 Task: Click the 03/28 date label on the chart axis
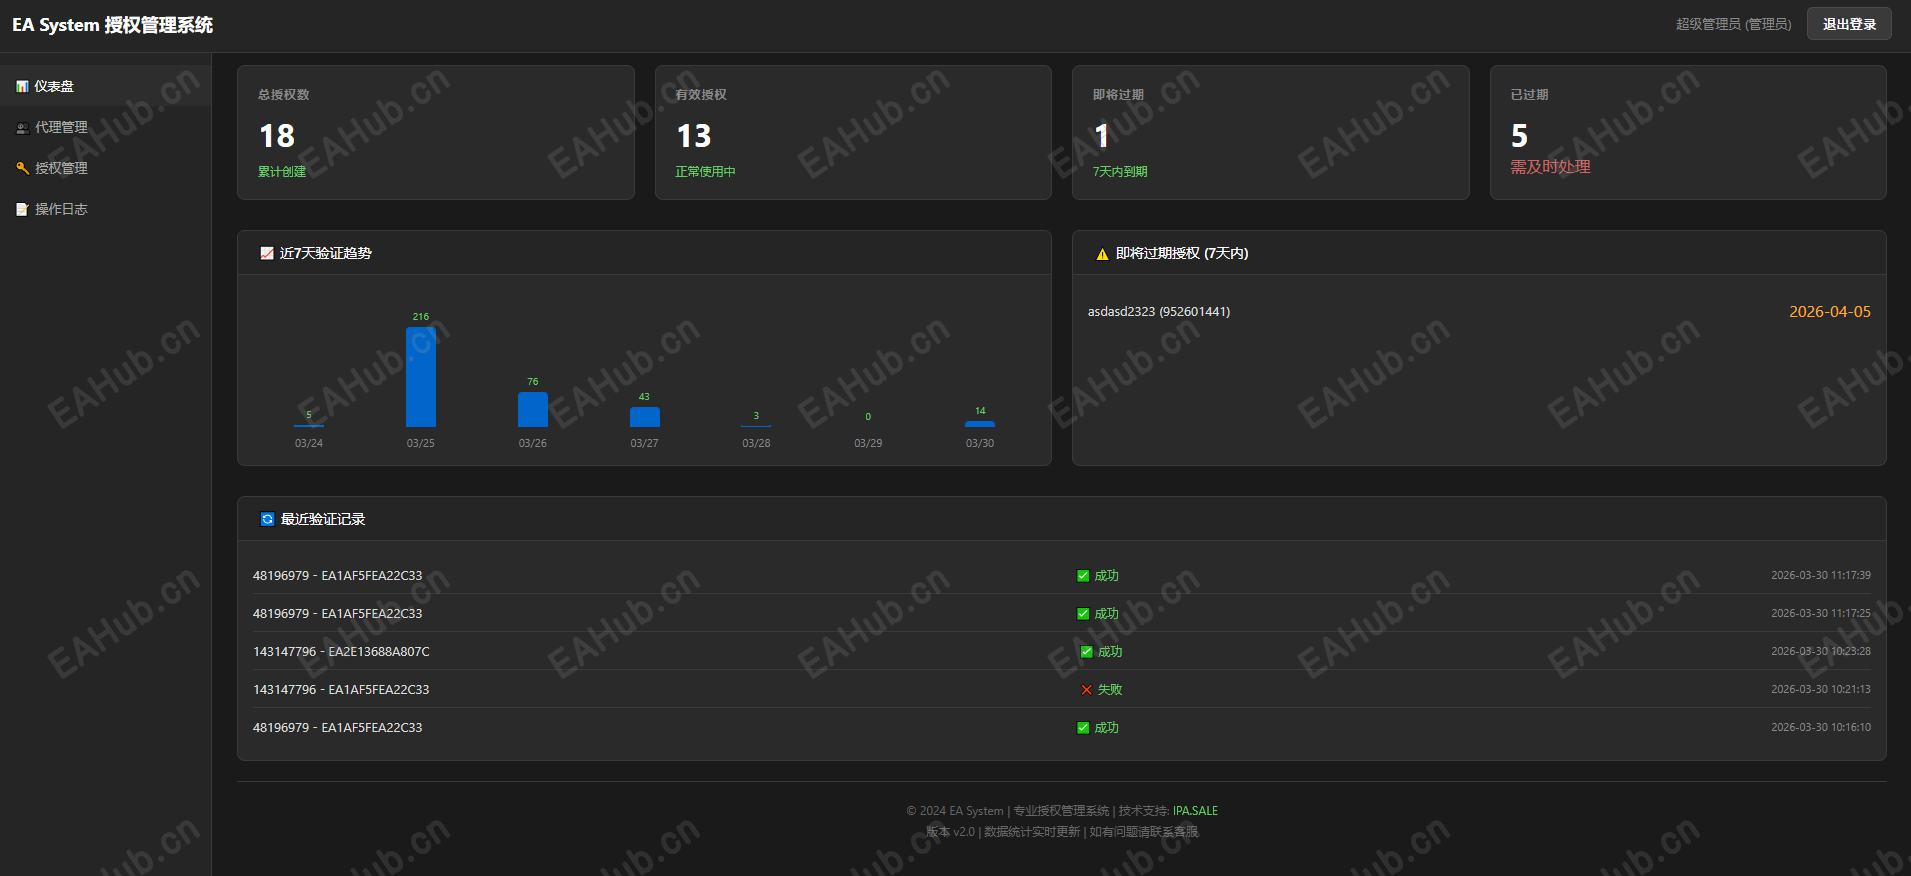coord(756,443)
